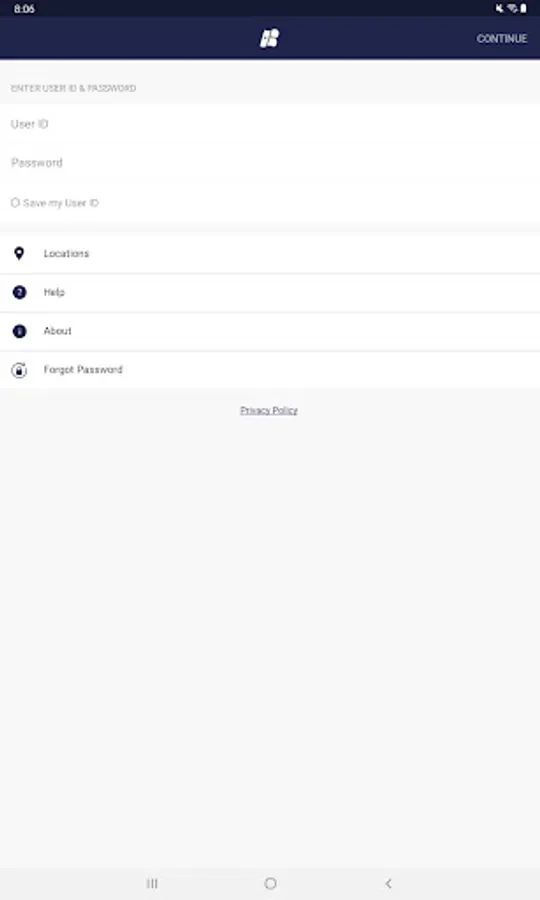Tap the Android home circle icon
This screenshot has width=540, height=900.
pyautogui.click(x=270, y=883)
